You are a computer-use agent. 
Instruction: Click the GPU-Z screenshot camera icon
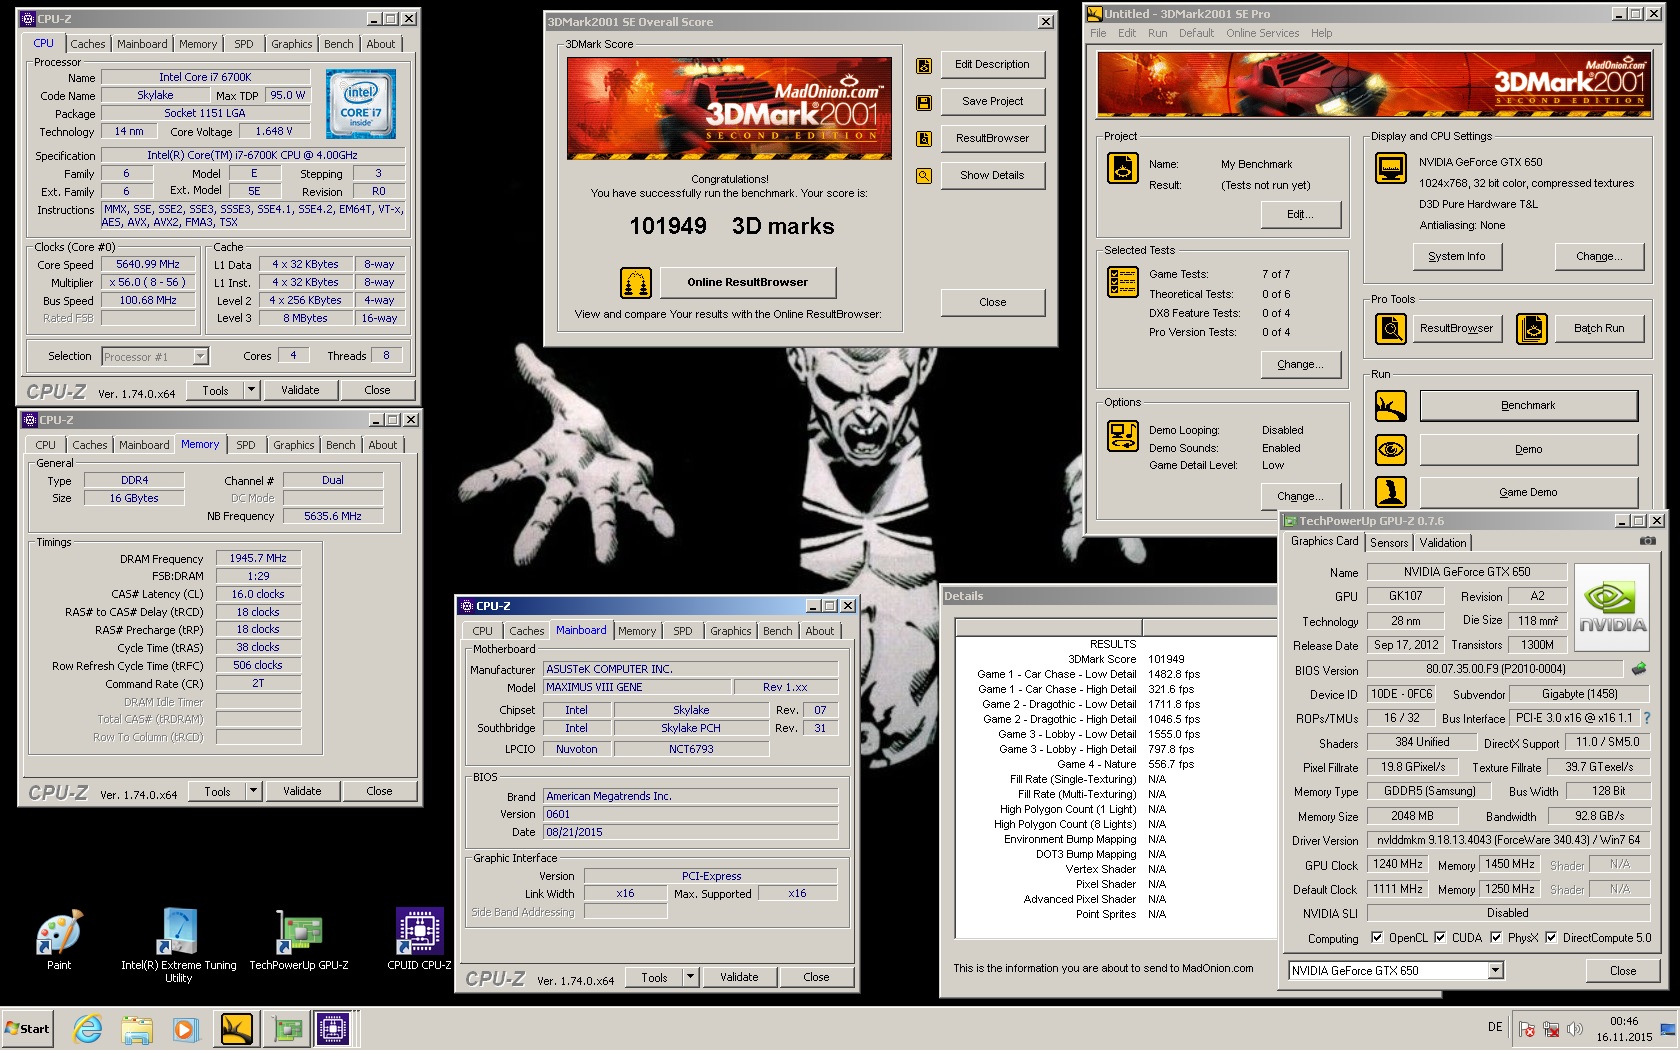1647,541
